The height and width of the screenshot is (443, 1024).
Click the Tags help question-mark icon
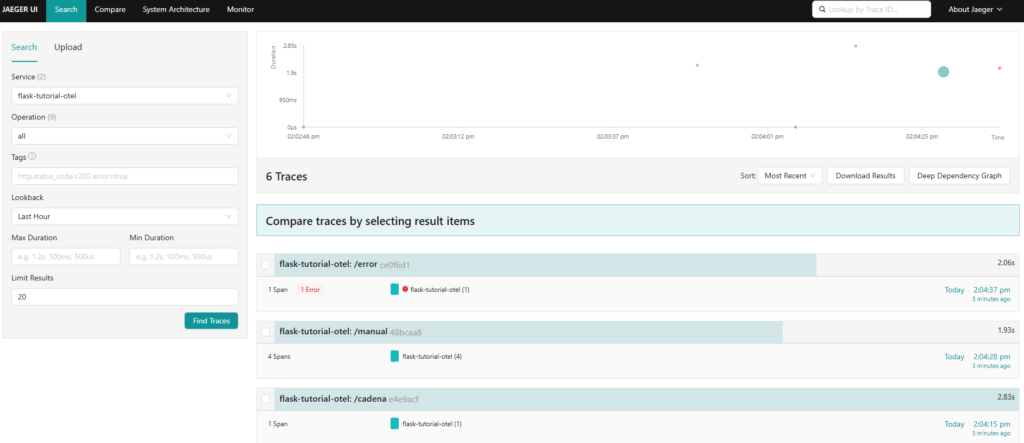click(x=33, y=156)
